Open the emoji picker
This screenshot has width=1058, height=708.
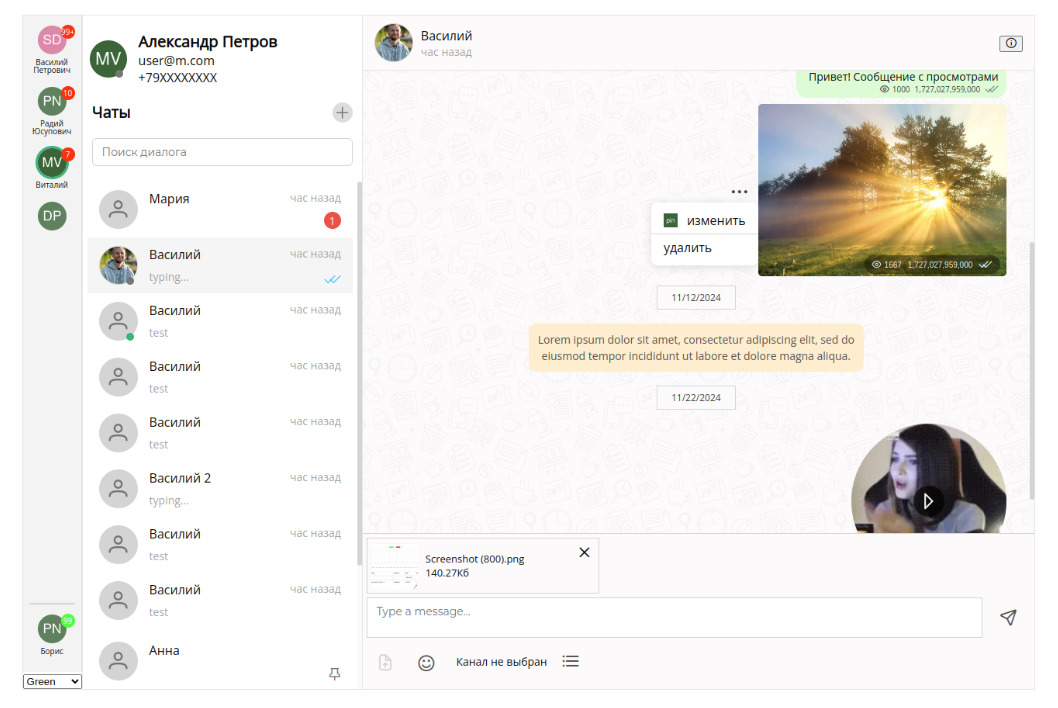point(426,663)
